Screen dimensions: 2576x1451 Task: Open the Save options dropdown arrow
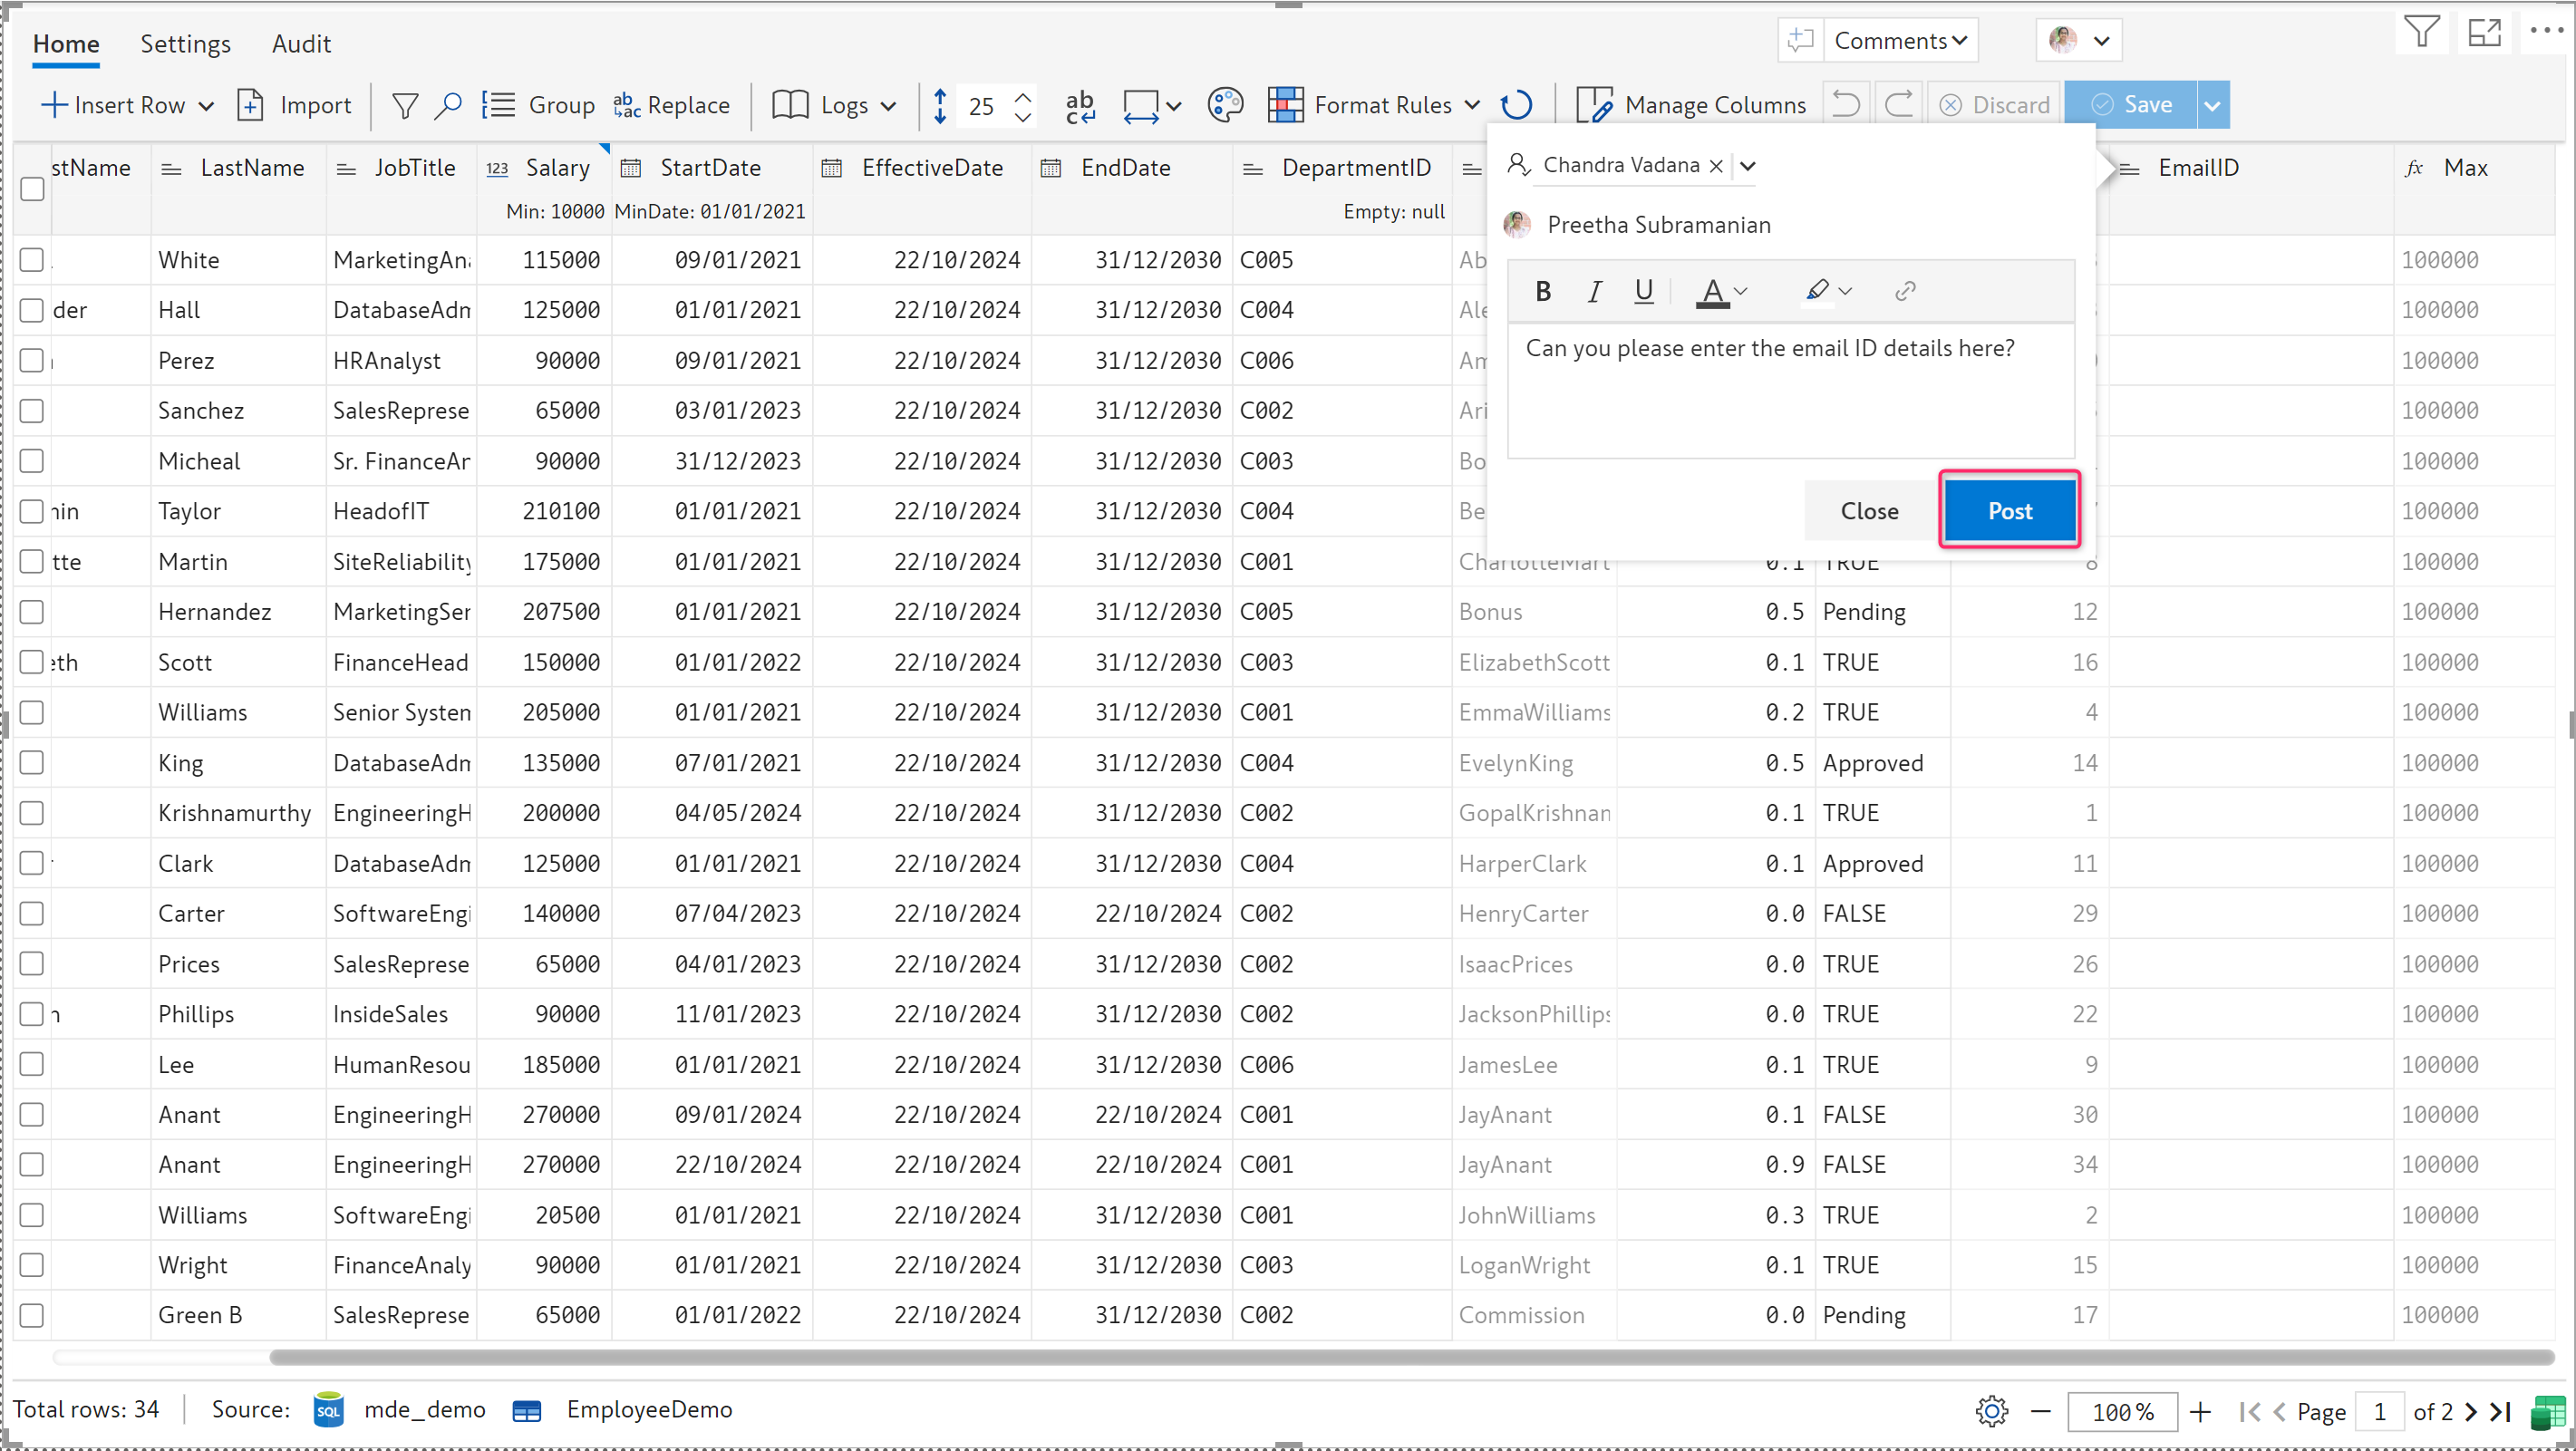click(x=2212, y=105)
